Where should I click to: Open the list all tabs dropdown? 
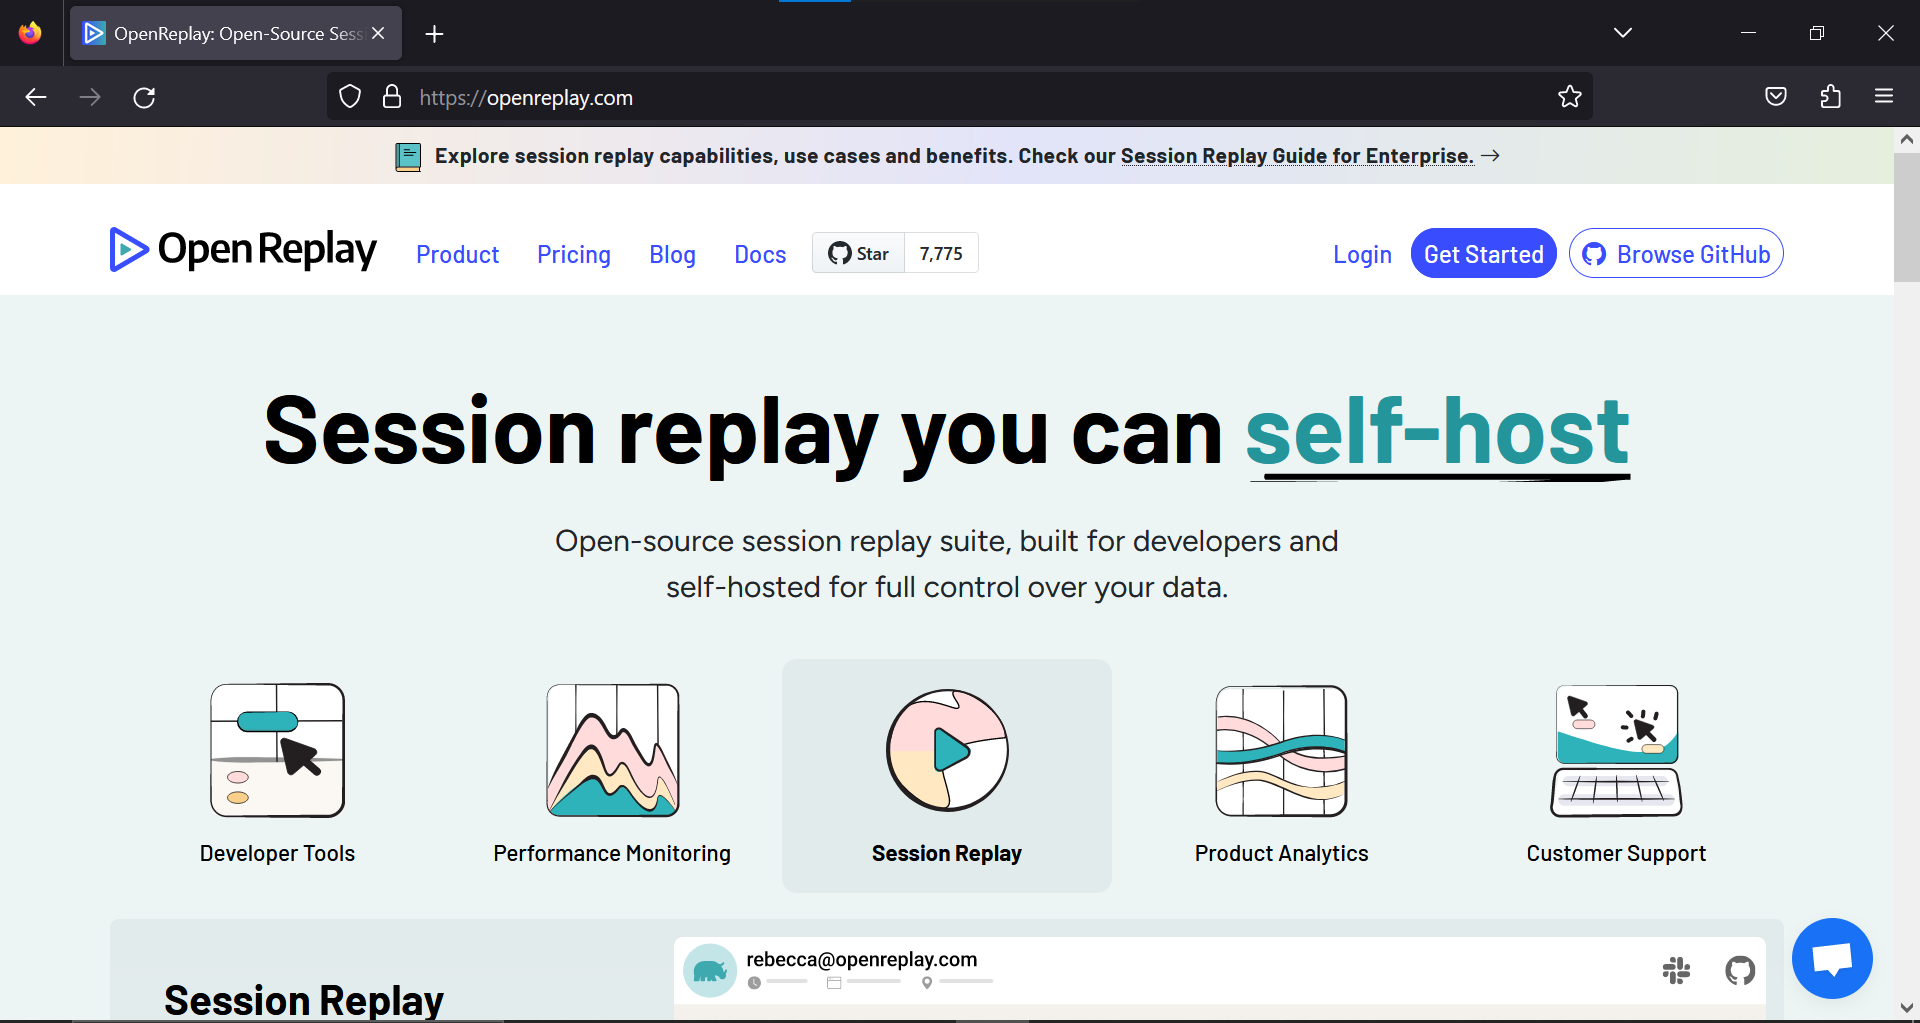pyautogui.click(x=1623, y=33)
